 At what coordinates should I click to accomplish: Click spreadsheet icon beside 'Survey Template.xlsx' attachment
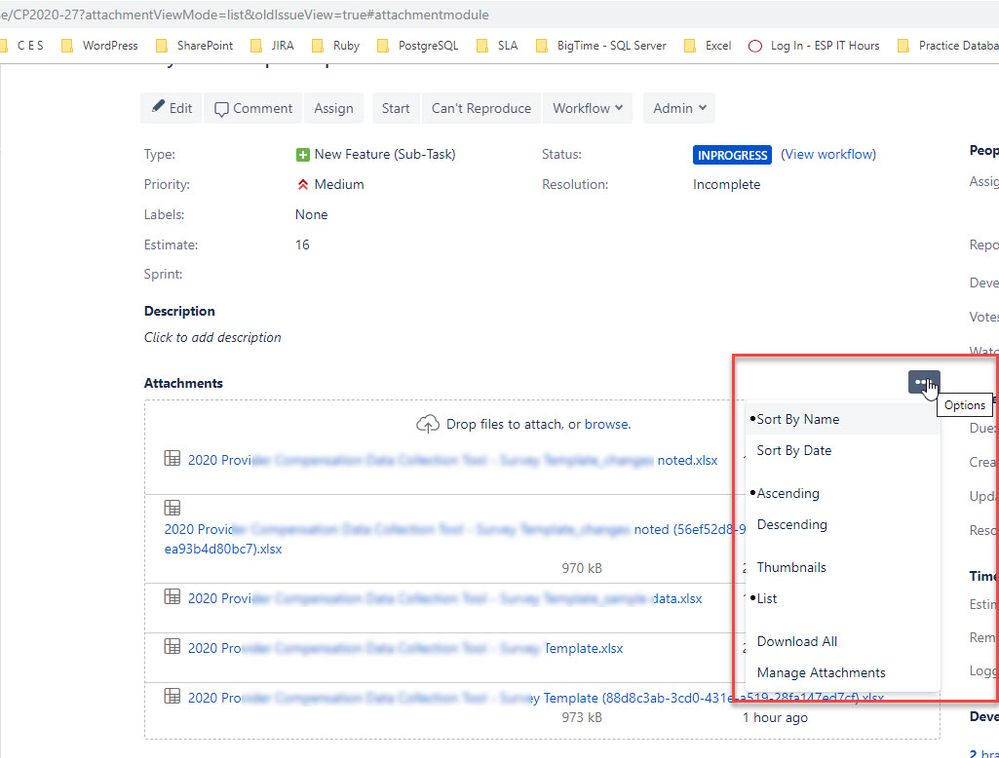click(172, 646)
